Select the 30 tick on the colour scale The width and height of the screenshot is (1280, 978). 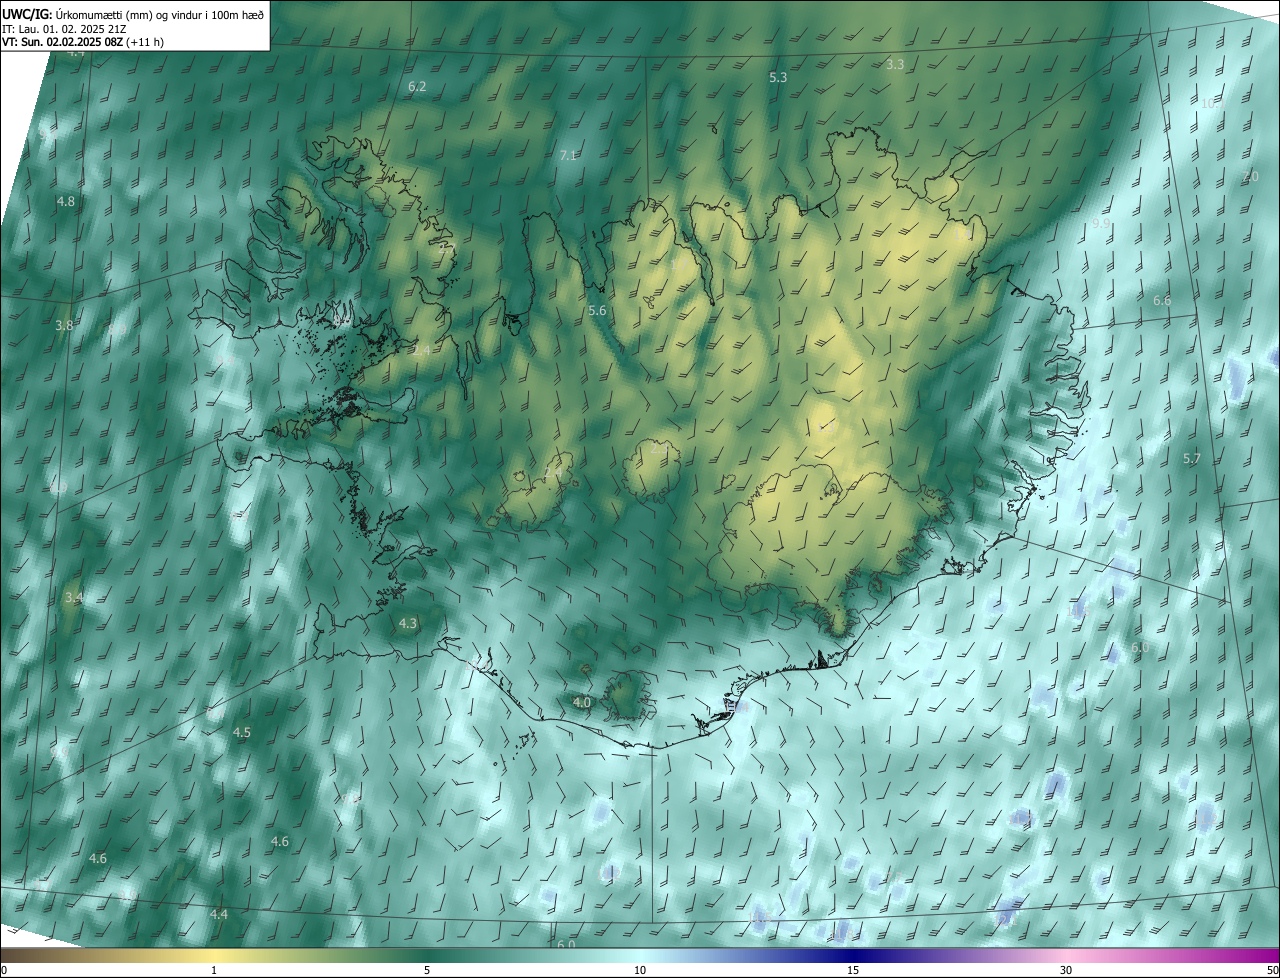[1066, 970]
